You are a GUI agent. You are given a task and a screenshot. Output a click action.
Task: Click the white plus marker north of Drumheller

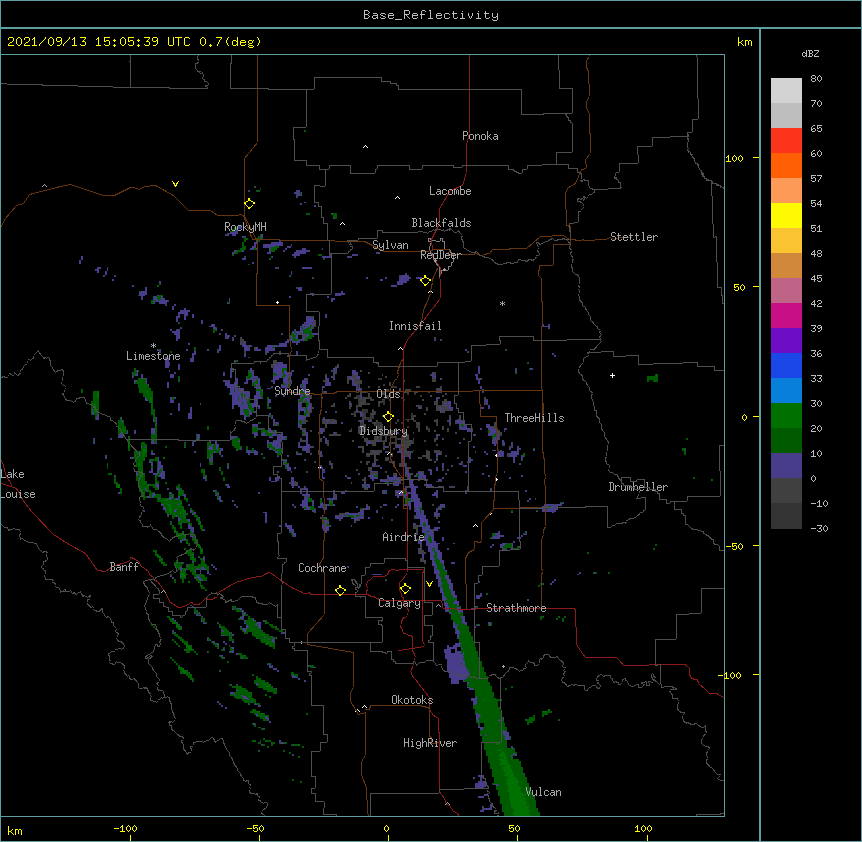(612, 375)
